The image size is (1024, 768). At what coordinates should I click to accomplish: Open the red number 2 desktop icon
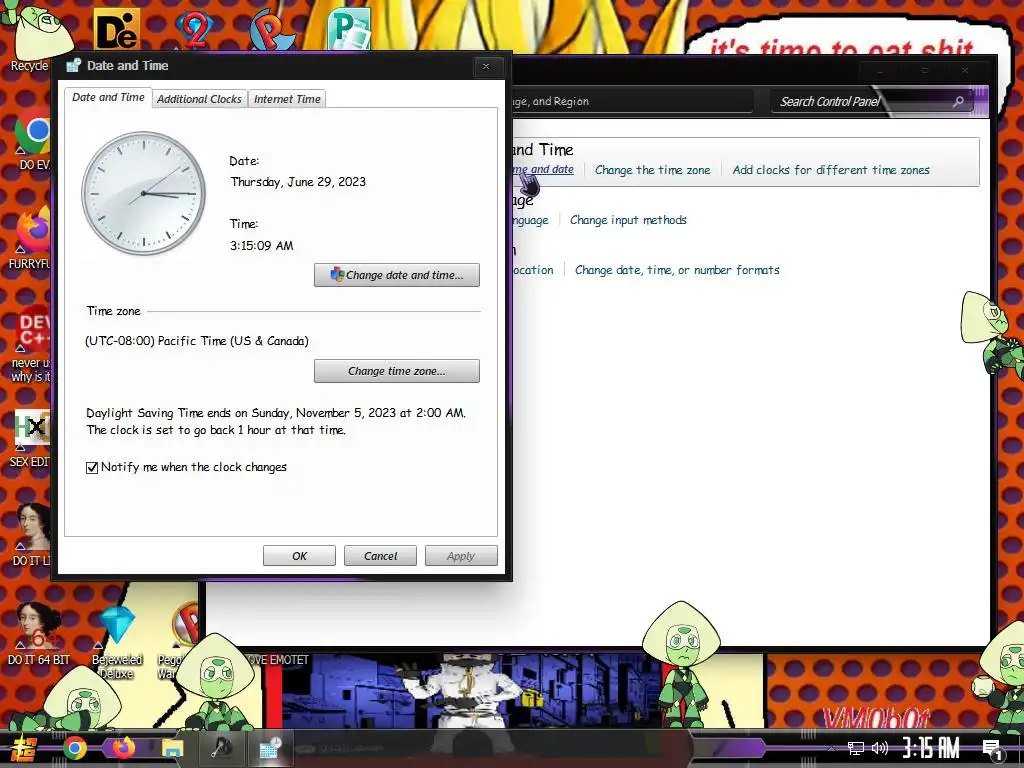click(194, 29)
